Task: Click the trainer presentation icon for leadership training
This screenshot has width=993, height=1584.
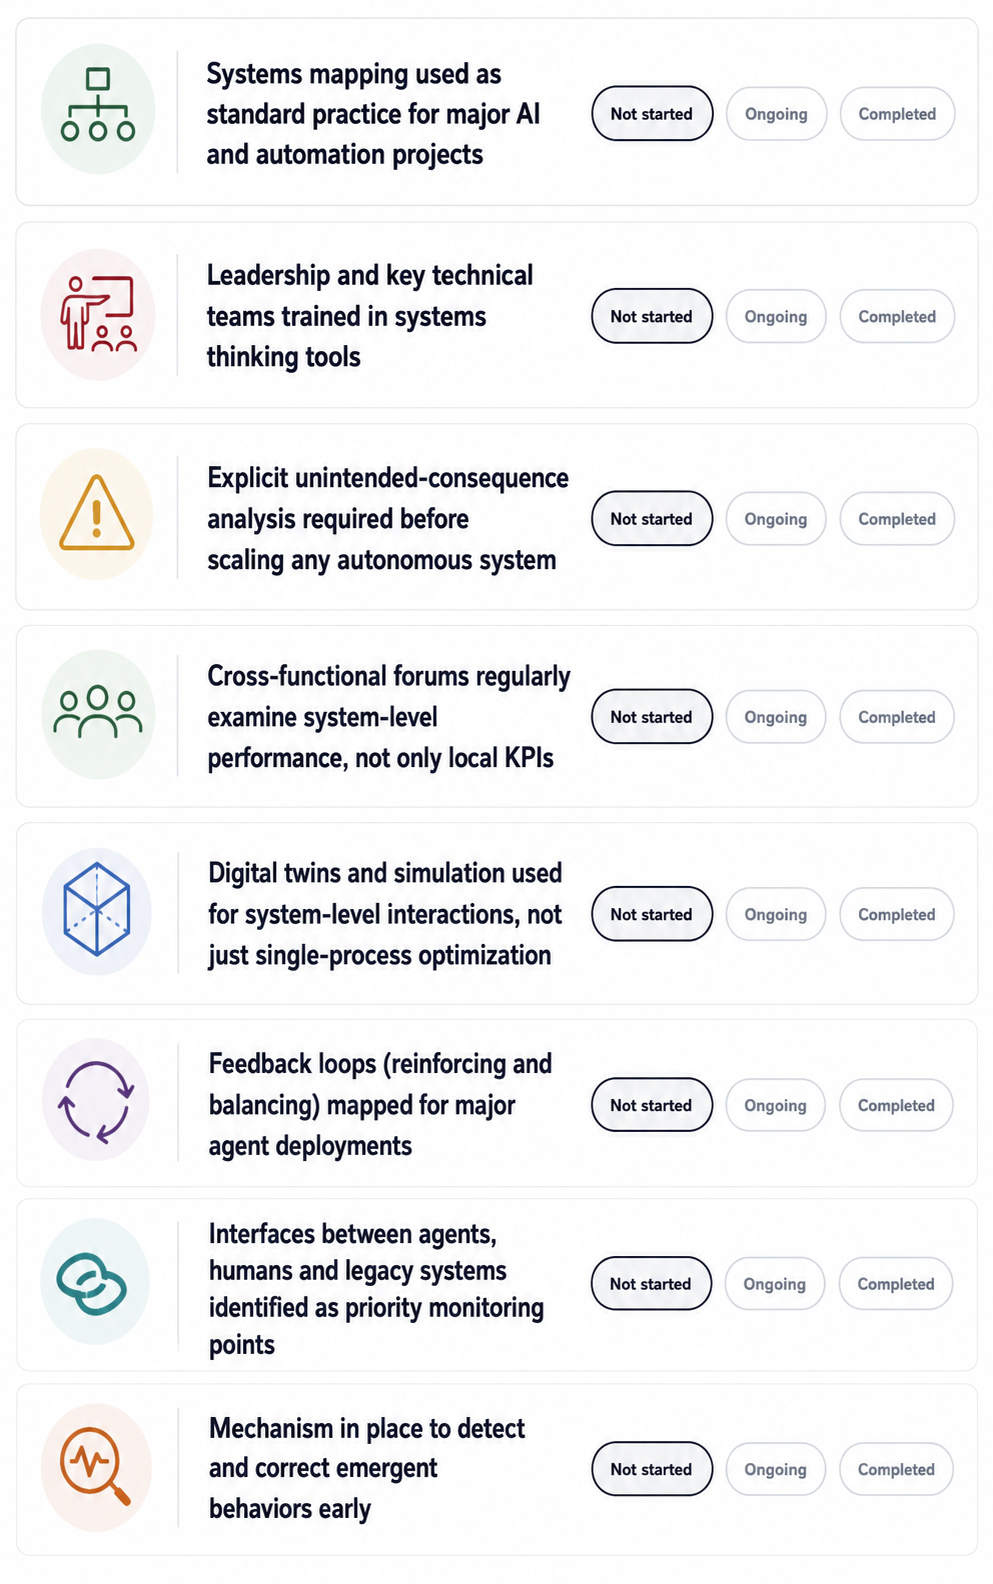Action: coord(98,314)
